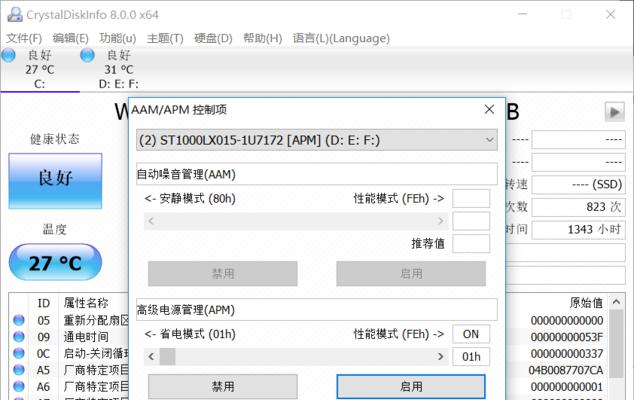Click the 原始值 column header
Image resolution: width=634 pixels, height=400 pixels.
click(586, 303)
